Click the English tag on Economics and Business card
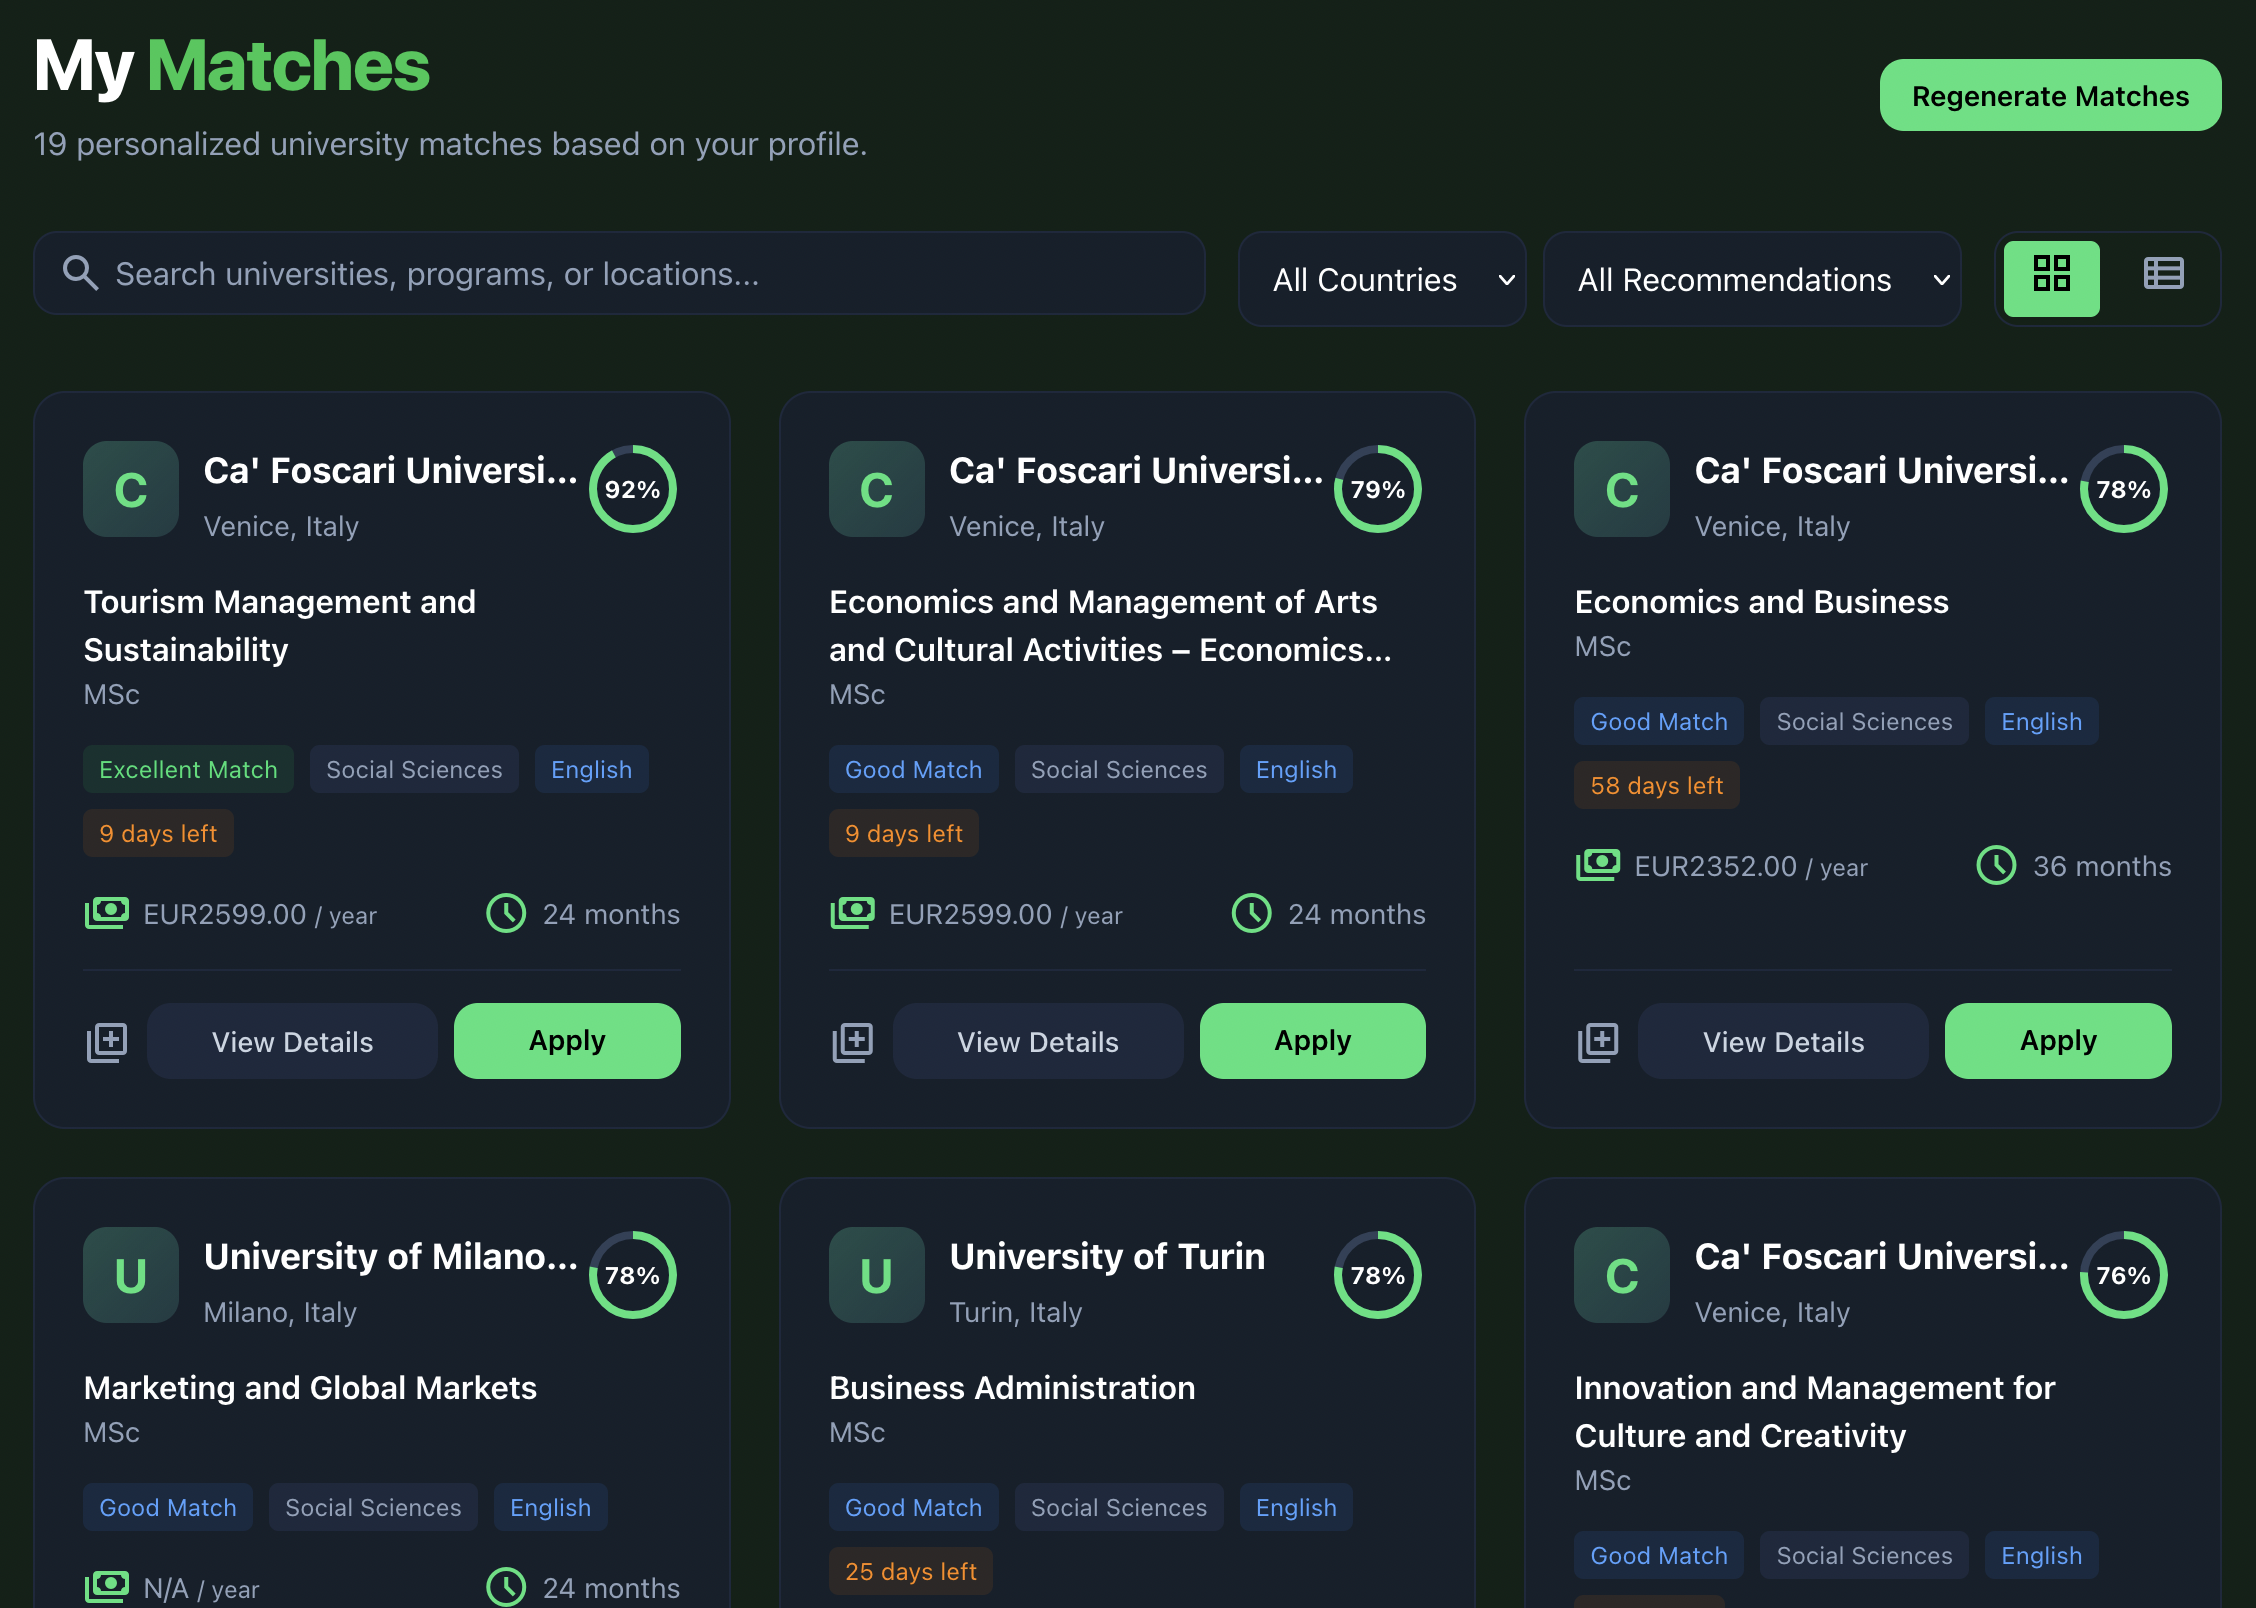Viewport: 2256px width, 1608px height. click(x=2041, y=721)
